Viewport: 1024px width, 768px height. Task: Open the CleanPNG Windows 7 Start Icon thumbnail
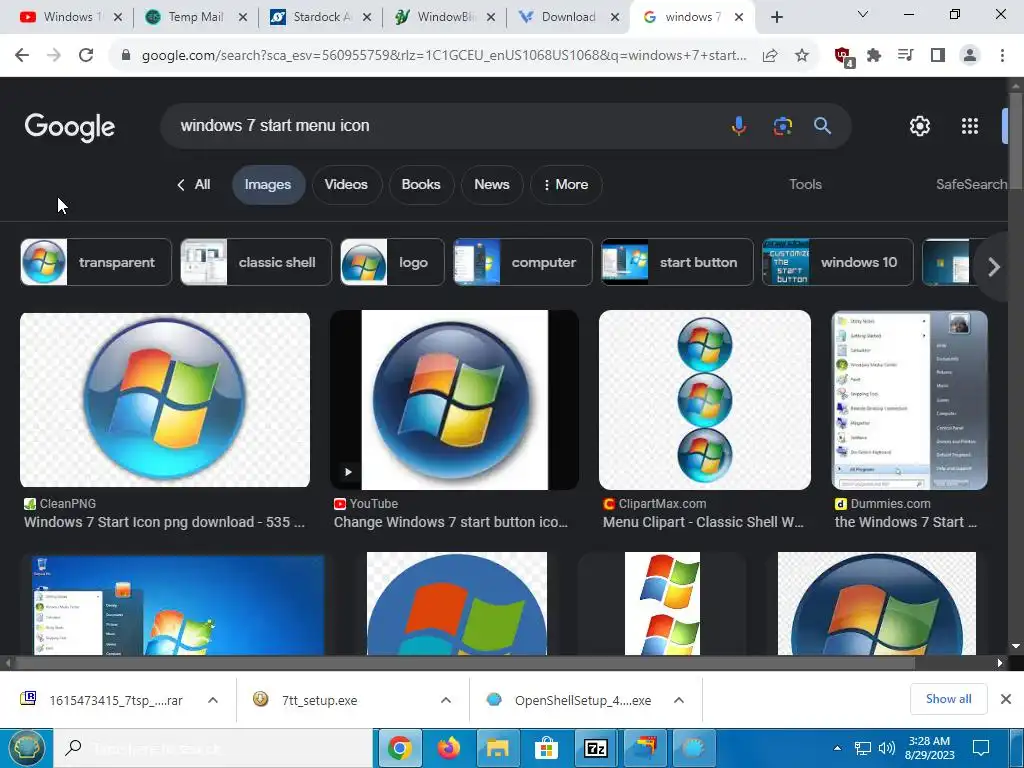pos(165,400)
